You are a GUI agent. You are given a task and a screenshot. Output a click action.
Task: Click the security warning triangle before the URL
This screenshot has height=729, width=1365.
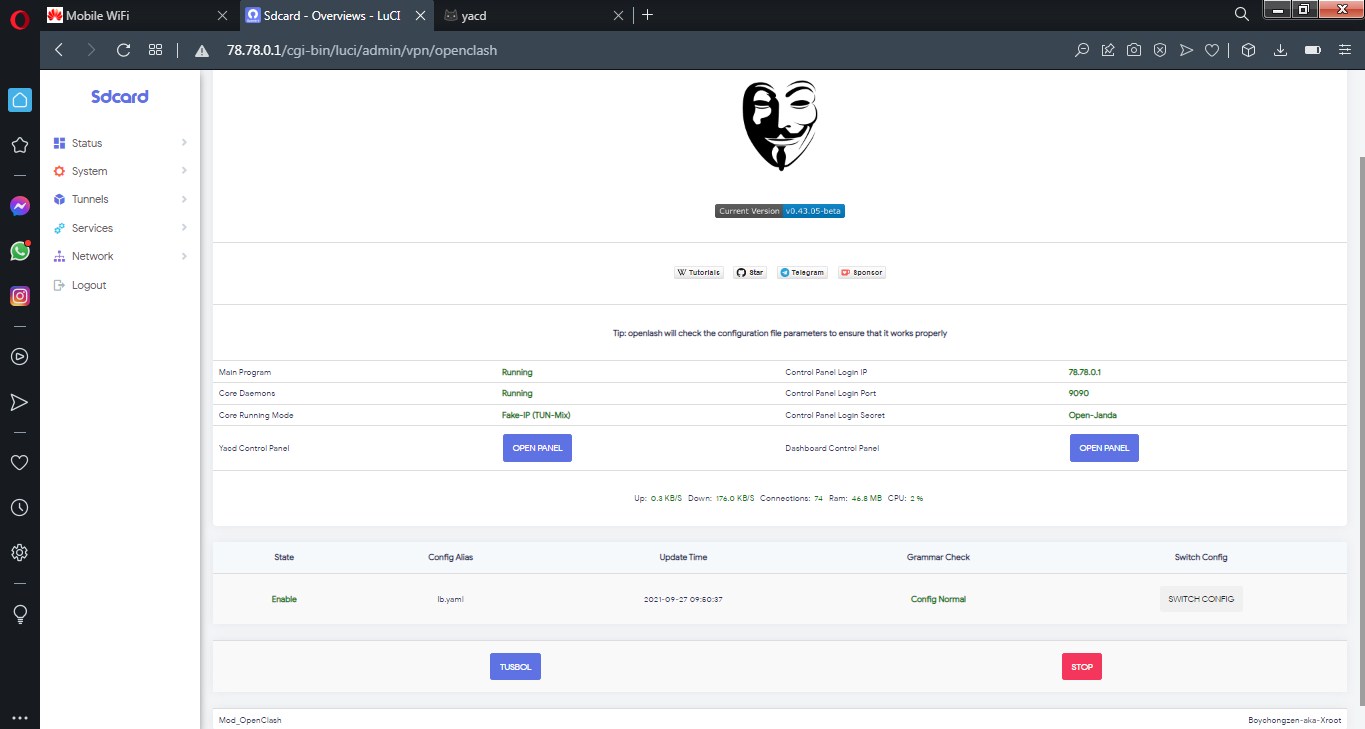click(202, 50)
